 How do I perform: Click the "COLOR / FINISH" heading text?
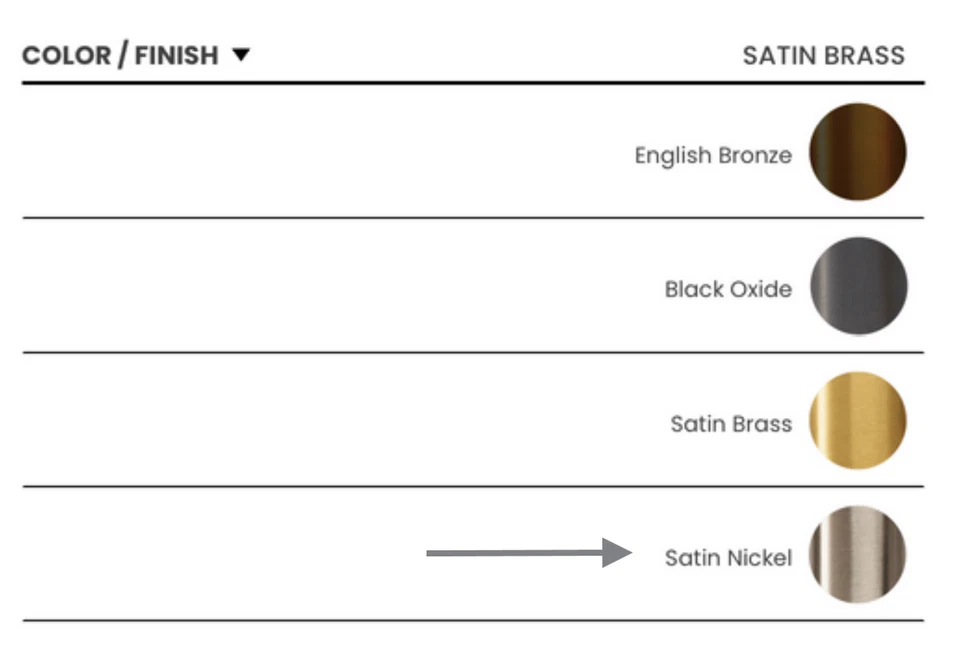pos(120,55)
